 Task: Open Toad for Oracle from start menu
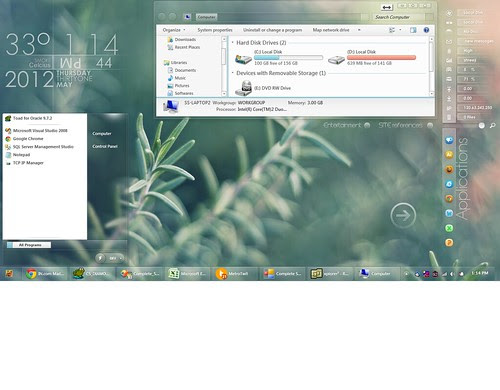(29, 118)
